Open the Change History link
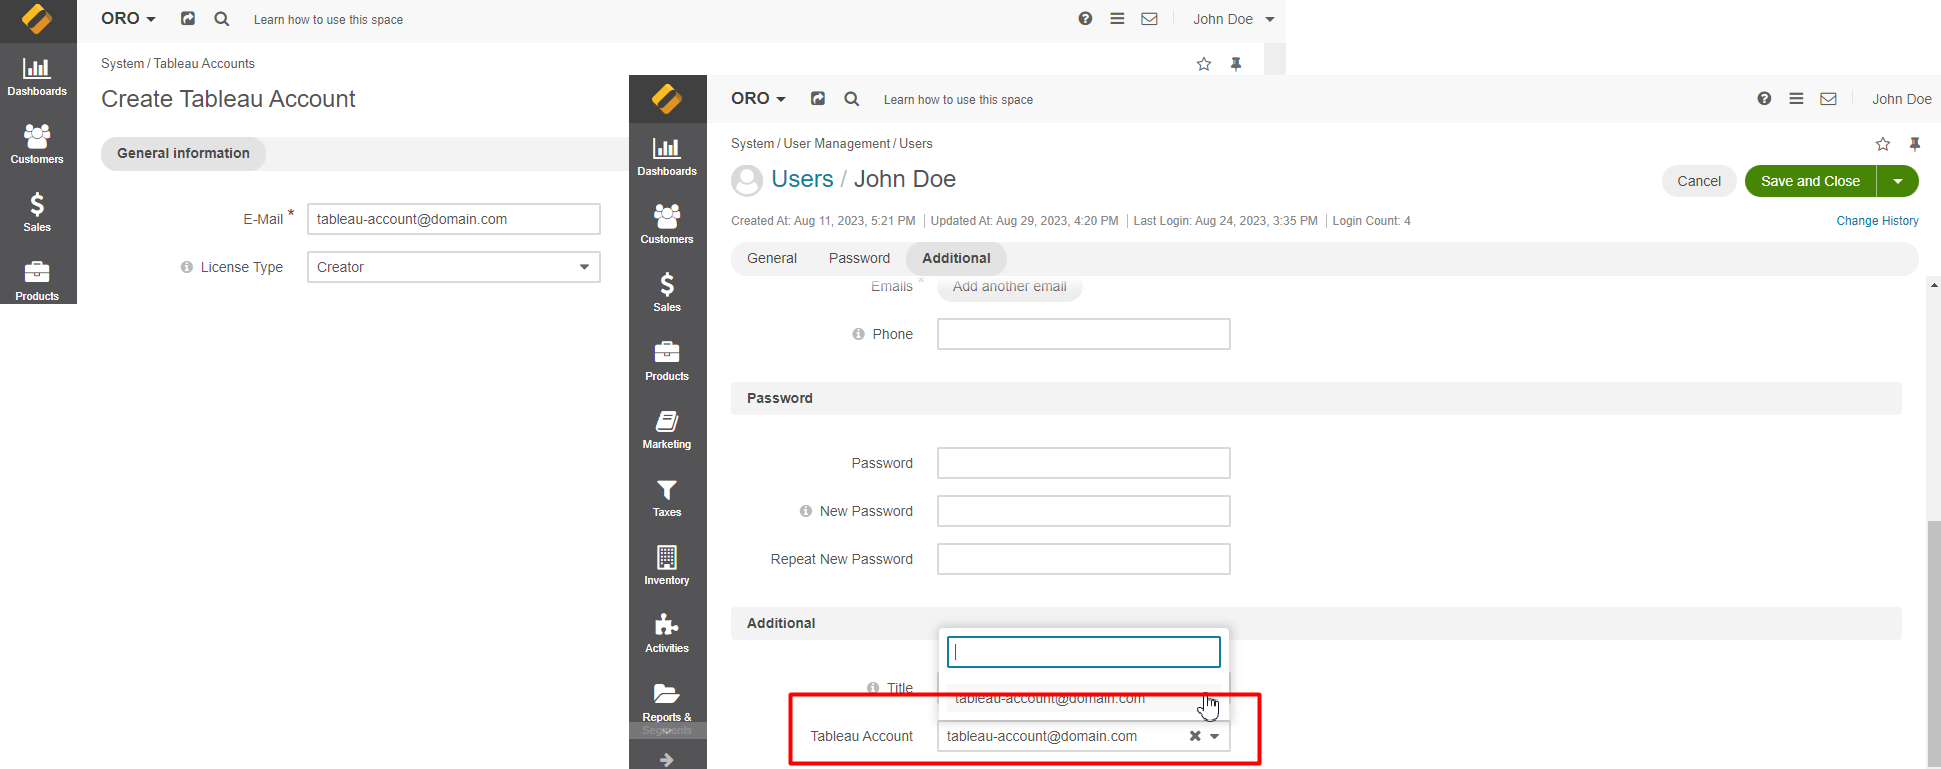This screenshot has height=769, width=1941. coord(1877,221)
